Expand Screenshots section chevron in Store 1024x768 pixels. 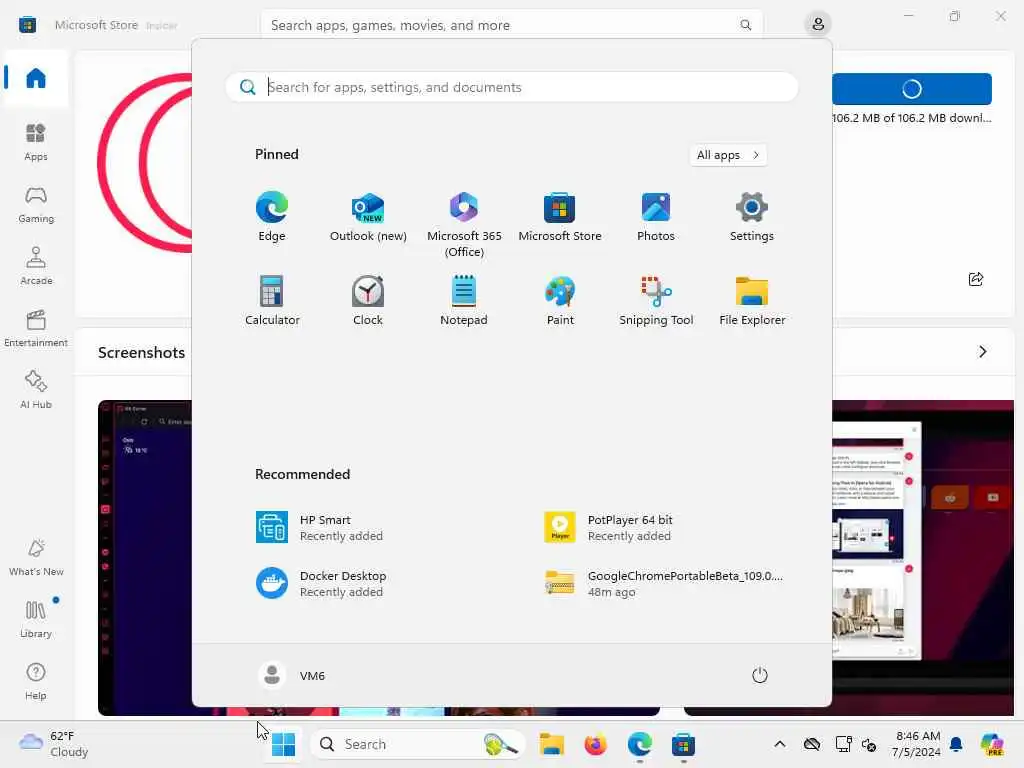(982, 352)
